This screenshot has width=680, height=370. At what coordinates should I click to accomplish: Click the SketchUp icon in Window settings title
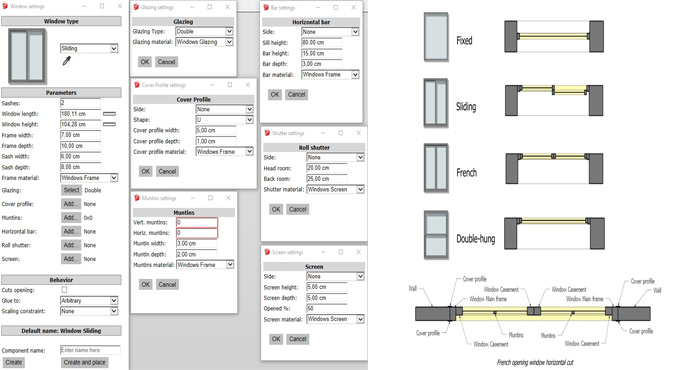click(x=5, y=7)
